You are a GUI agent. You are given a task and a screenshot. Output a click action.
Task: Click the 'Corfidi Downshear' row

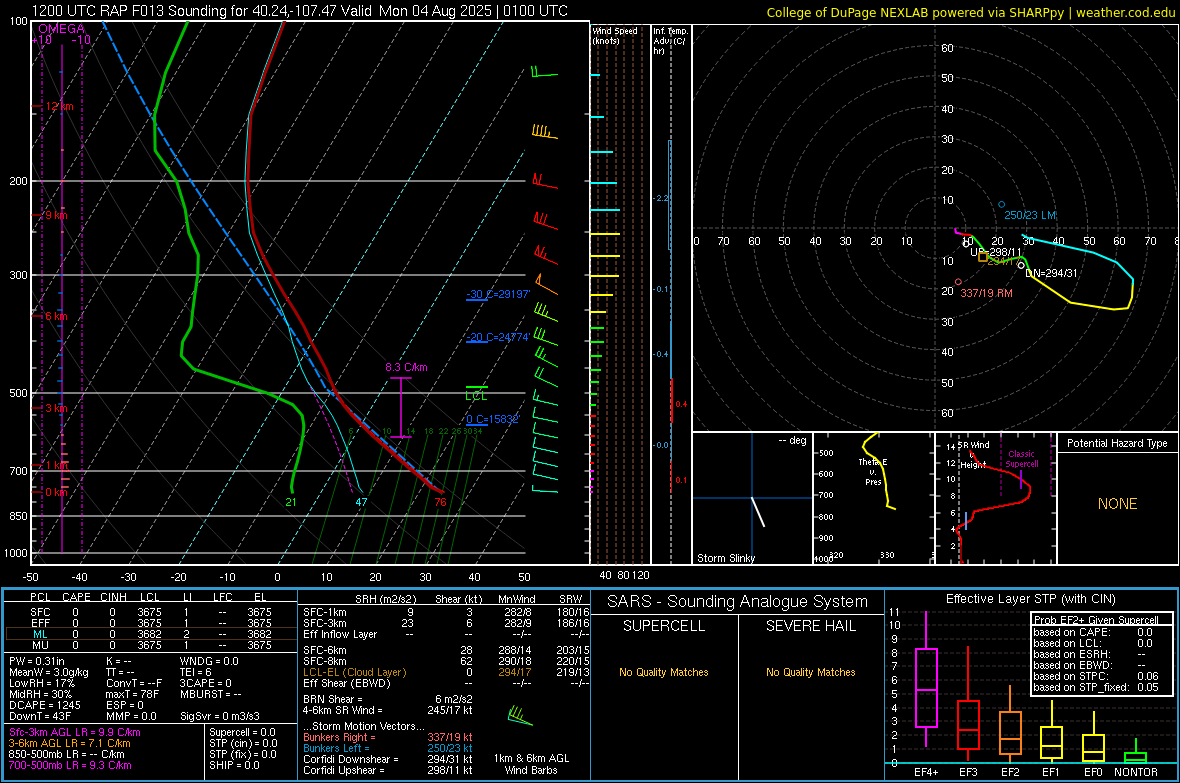pyautogui.click(x=388, y=759)
